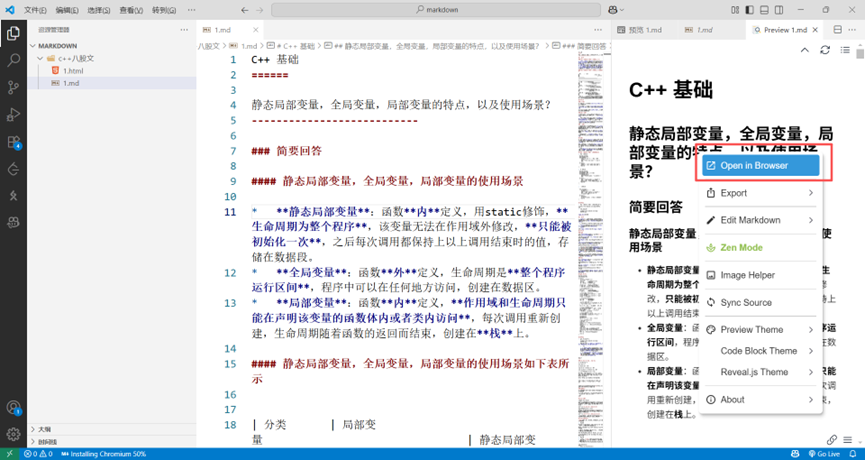Go back using title bar arrow

tap(245, 10)
